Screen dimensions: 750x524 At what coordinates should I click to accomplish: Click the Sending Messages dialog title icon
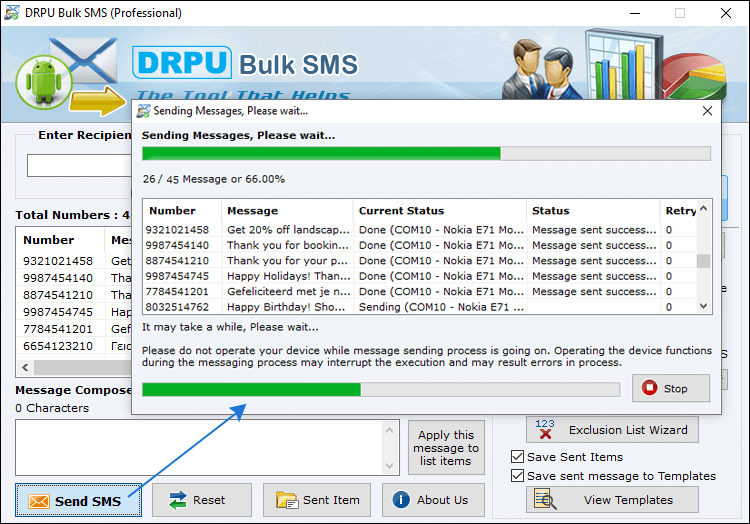coord(143,111)
